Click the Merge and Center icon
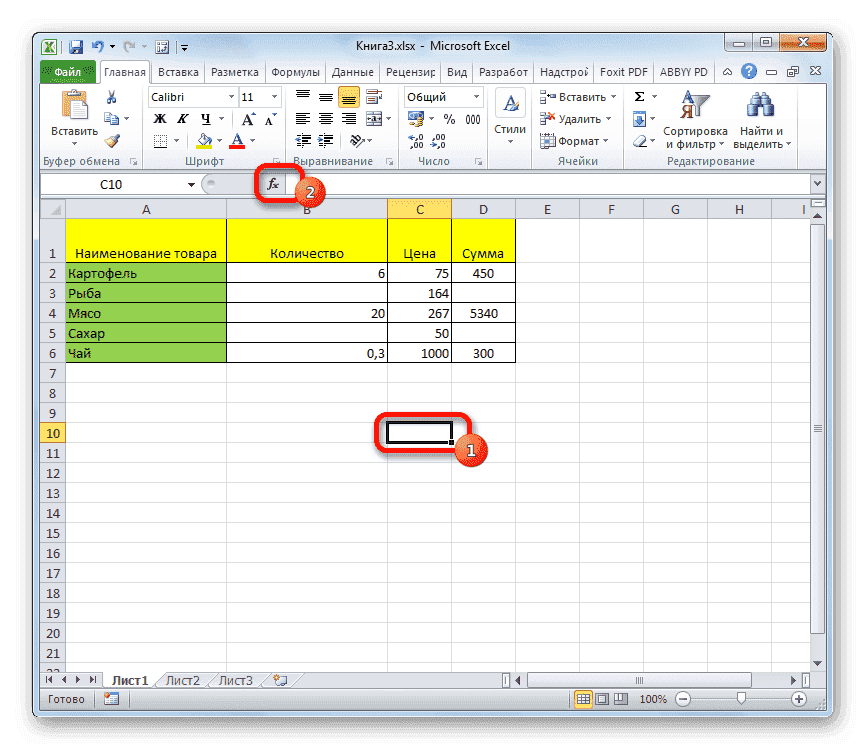This screenshot has height=750, width=866. [376, 118]
